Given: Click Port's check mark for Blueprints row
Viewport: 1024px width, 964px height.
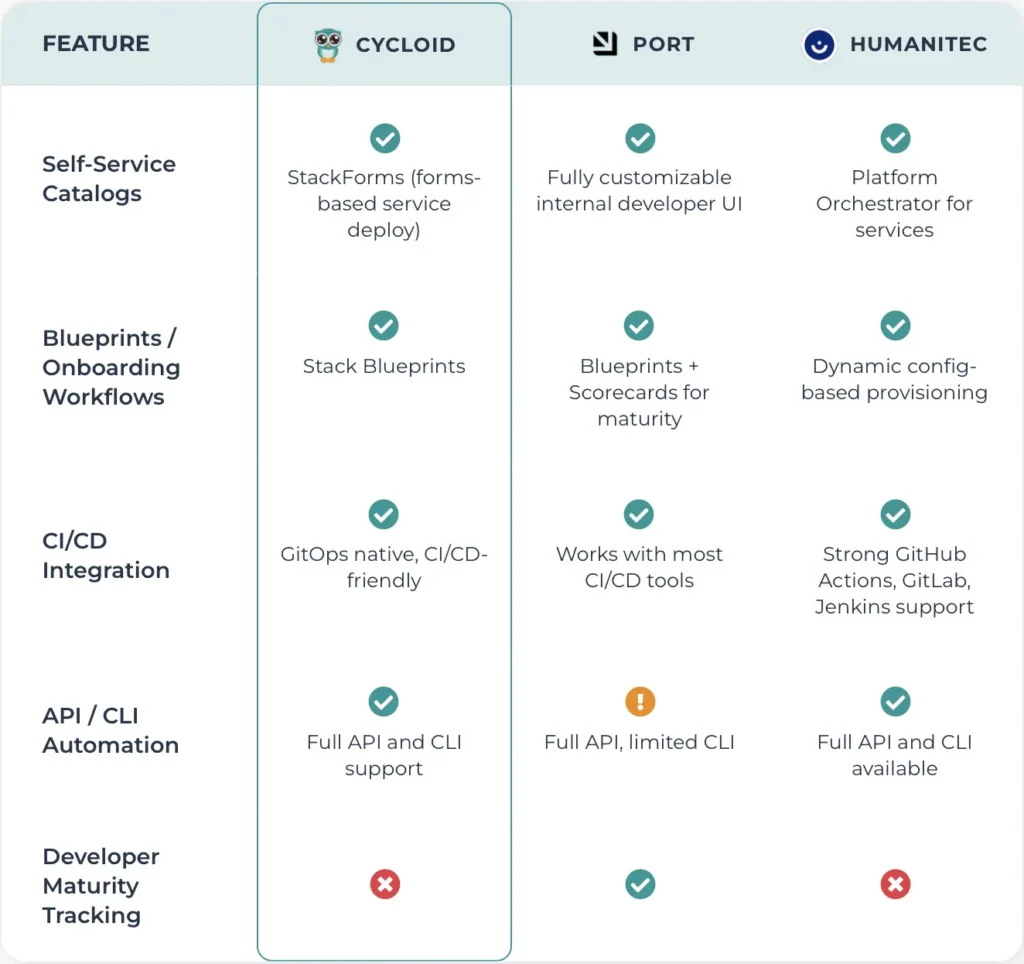Looking at the screenshot, I should click(639, 325).
